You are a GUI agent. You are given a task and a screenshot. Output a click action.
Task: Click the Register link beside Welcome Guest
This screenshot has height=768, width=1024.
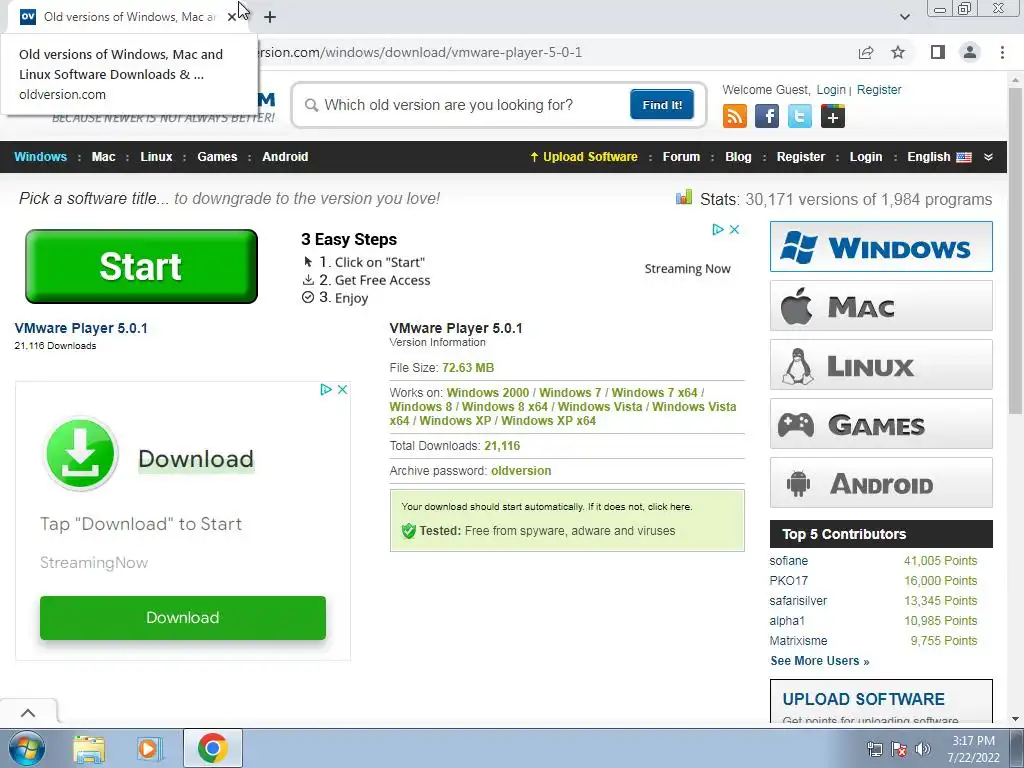879,90
